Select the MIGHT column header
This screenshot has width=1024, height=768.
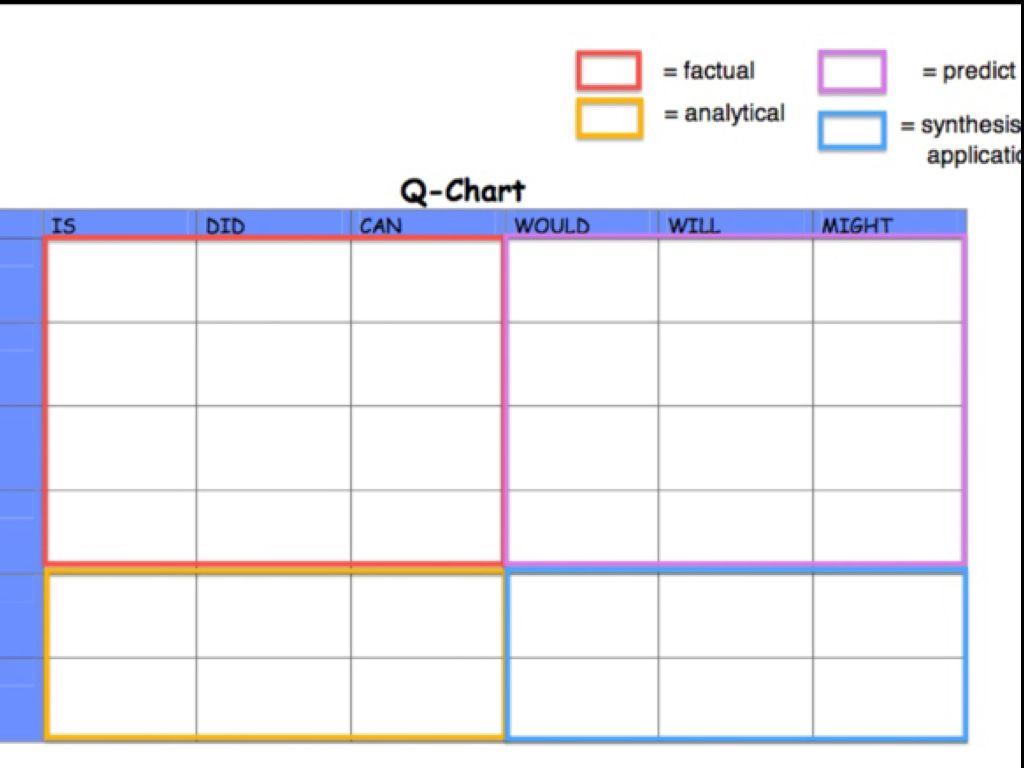tap(856, 226)
